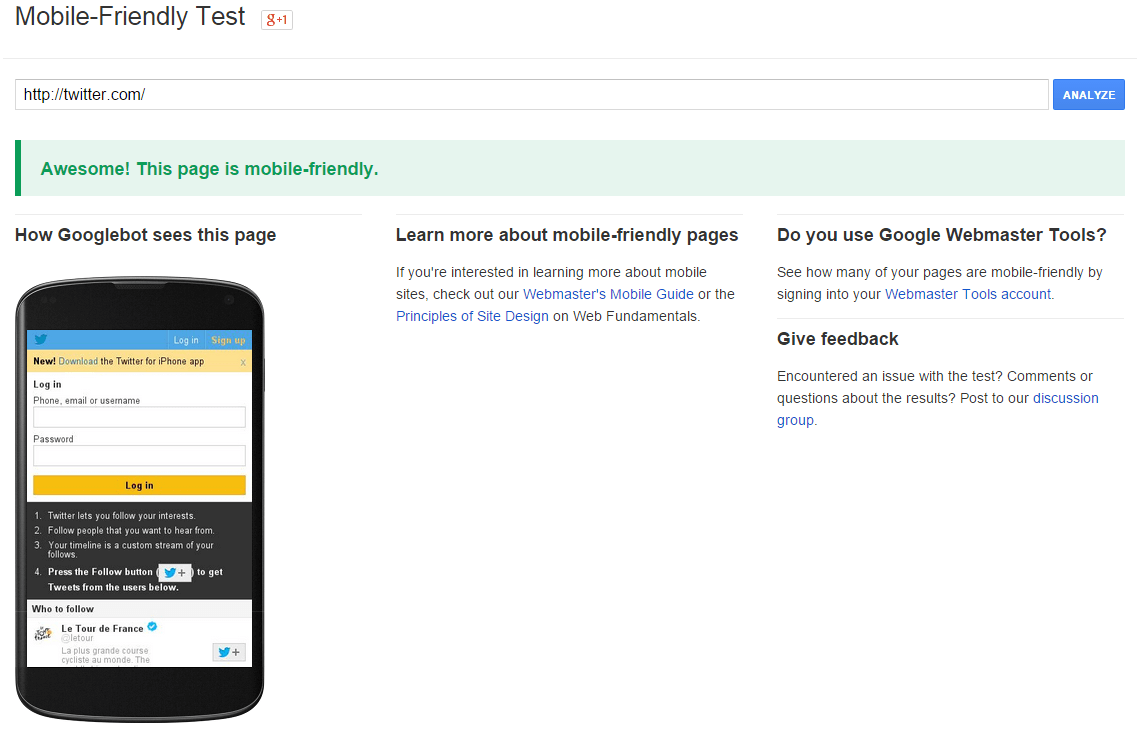Click the follow button next to Le Tour de France
The height and width of the screenshot is (738, 1141).
pyautogui.click(x=228, y=652)
